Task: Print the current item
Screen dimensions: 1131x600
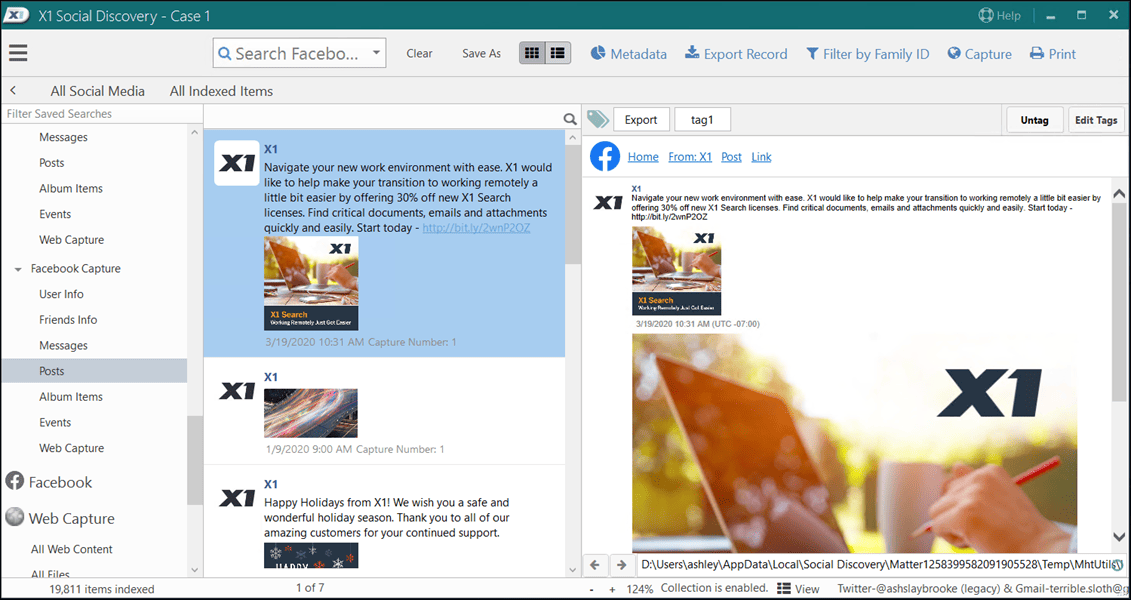Action: pyautogui.click(x=1052, y=54)
